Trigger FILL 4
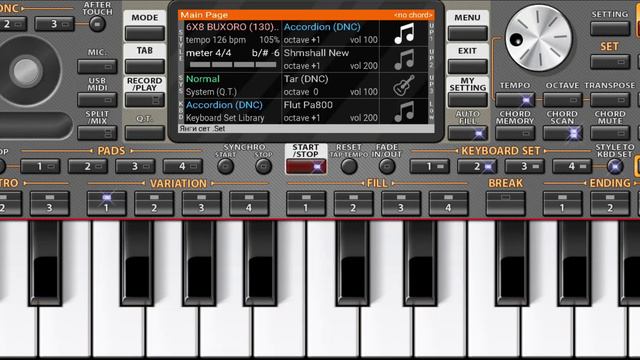Viewport: 640px width, 360px height. 448,203
